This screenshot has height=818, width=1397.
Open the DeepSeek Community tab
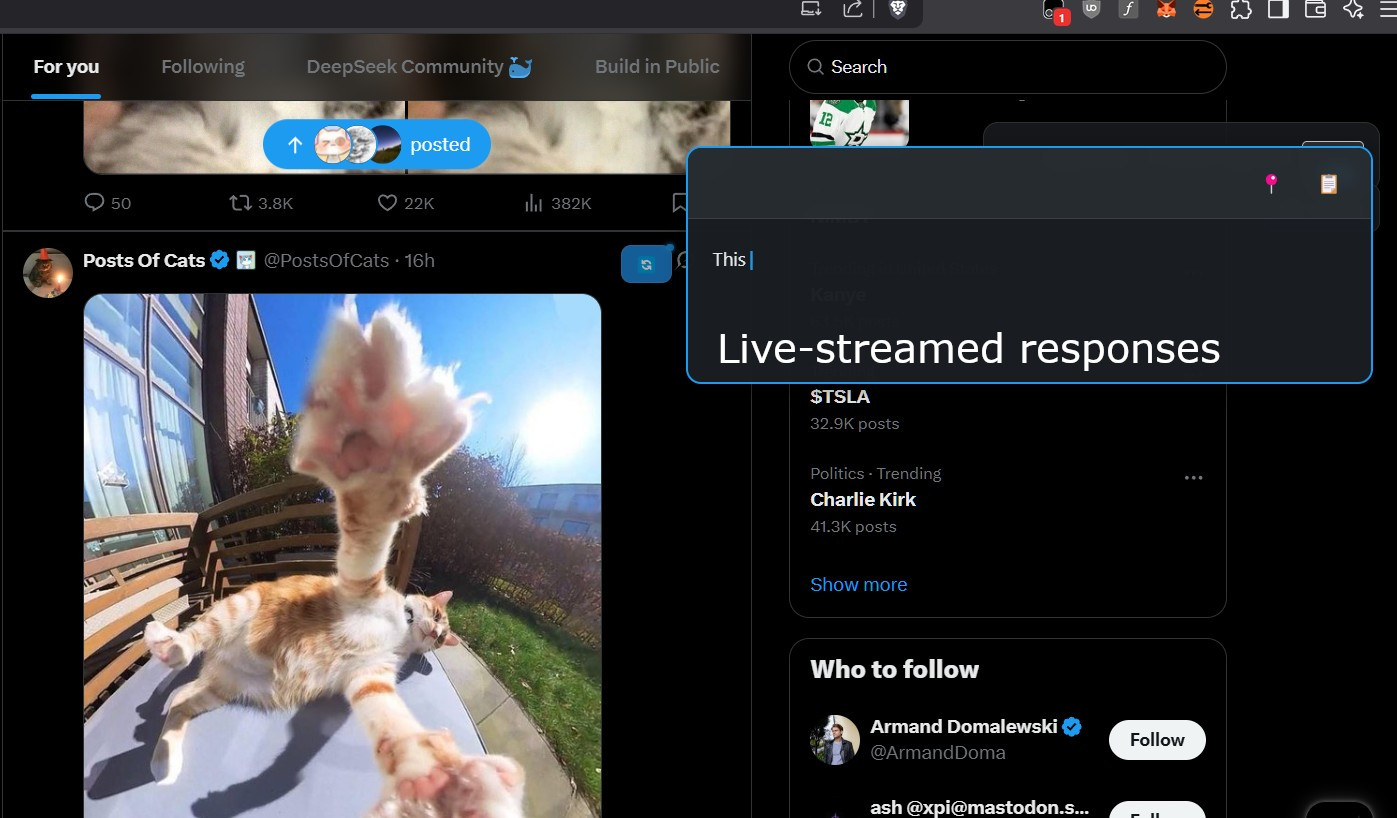point(419,67)
